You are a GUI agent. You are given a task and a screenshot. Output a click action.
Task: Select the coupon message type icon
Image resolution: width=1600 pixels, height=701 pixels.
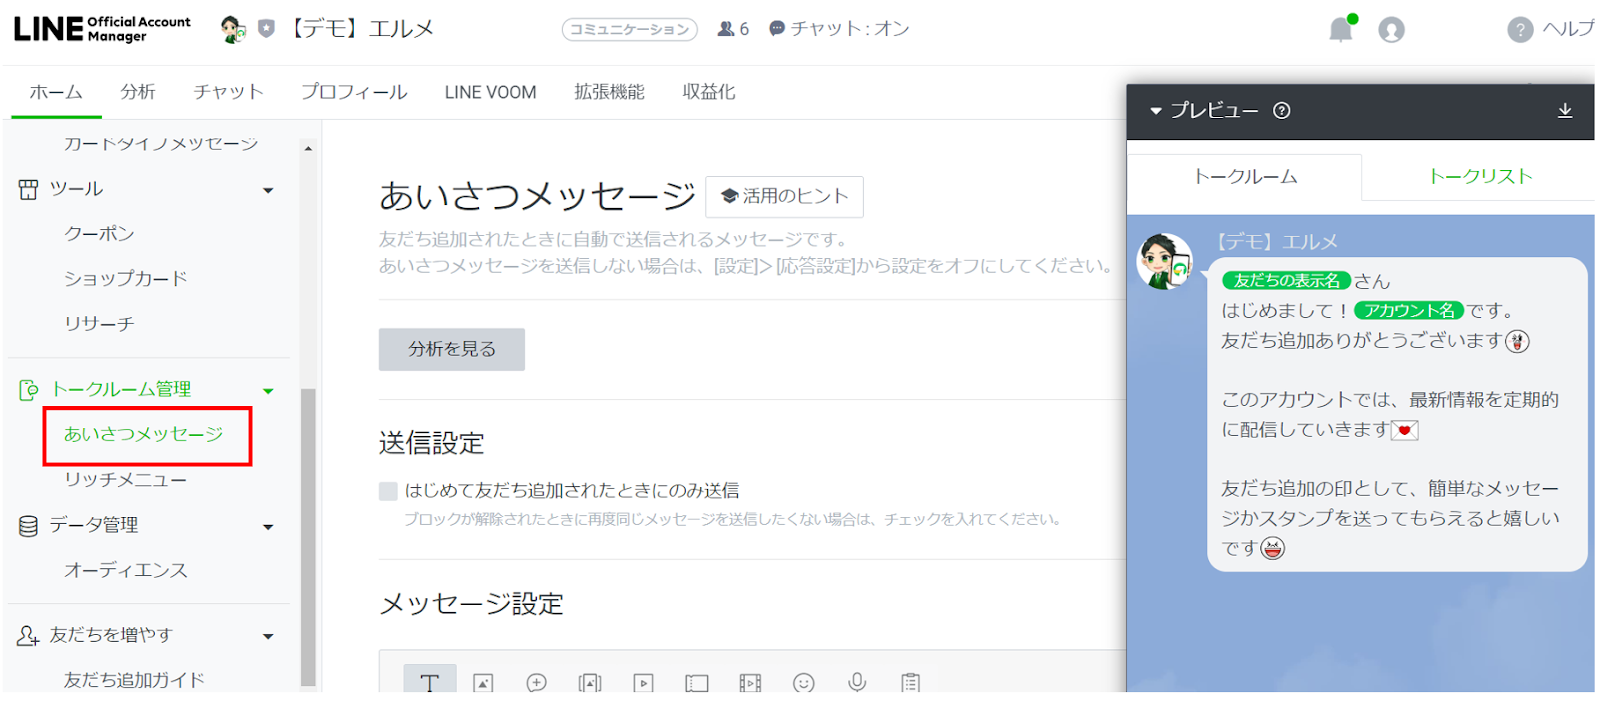click(697, 683)
